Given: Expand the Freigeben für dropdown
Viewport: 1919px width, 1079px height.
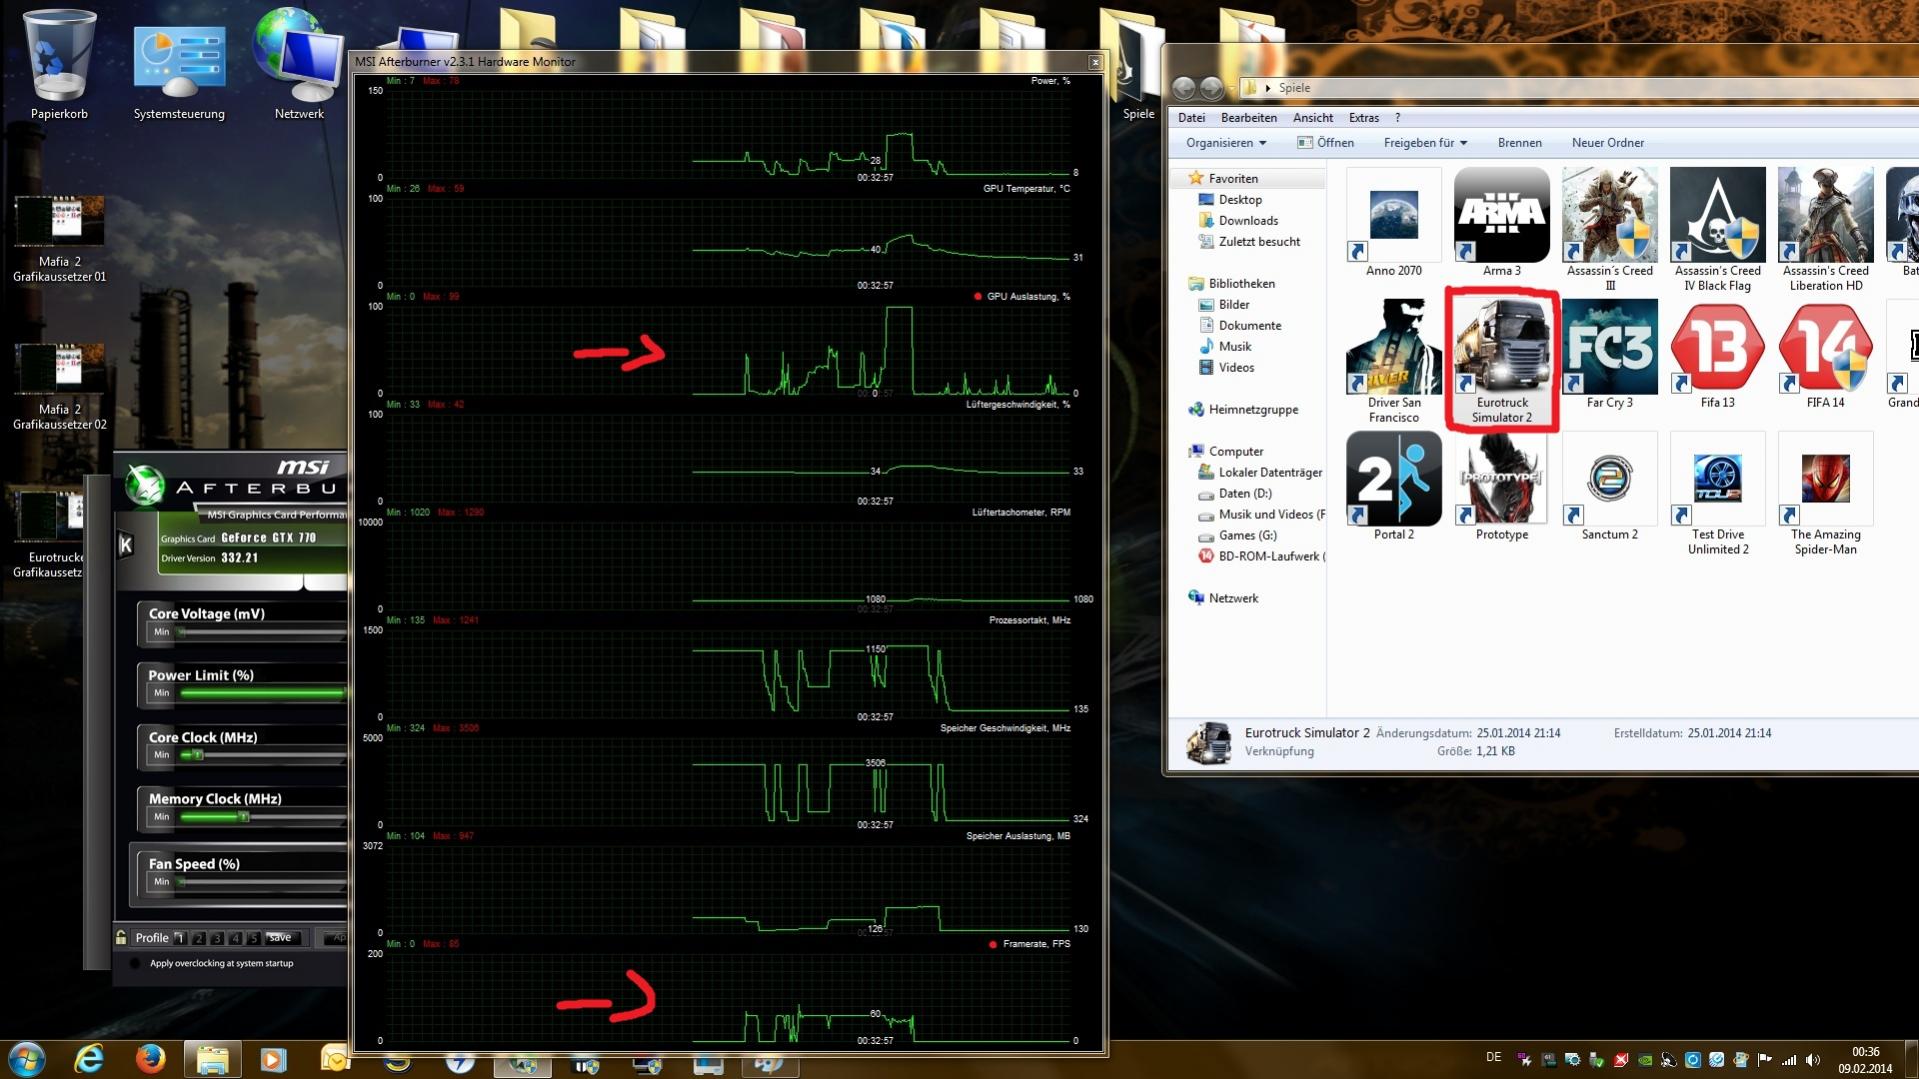Looking at the screenshot, I should click(x=1425, y=143).
